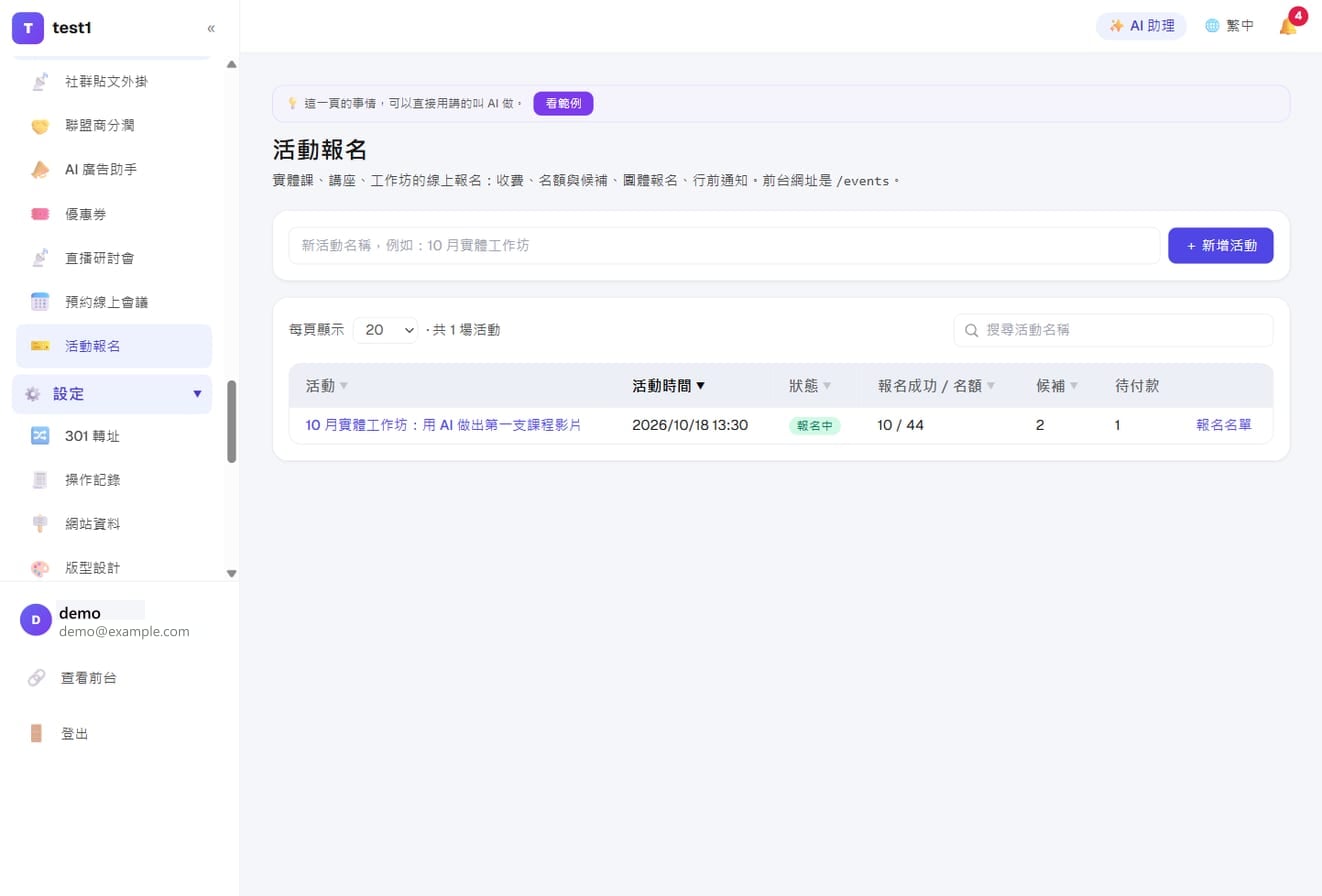Screen dimensions: 1322x896
Task: Click the 直播研討會 icon in sidebar
Action: [x=40, y=257]
